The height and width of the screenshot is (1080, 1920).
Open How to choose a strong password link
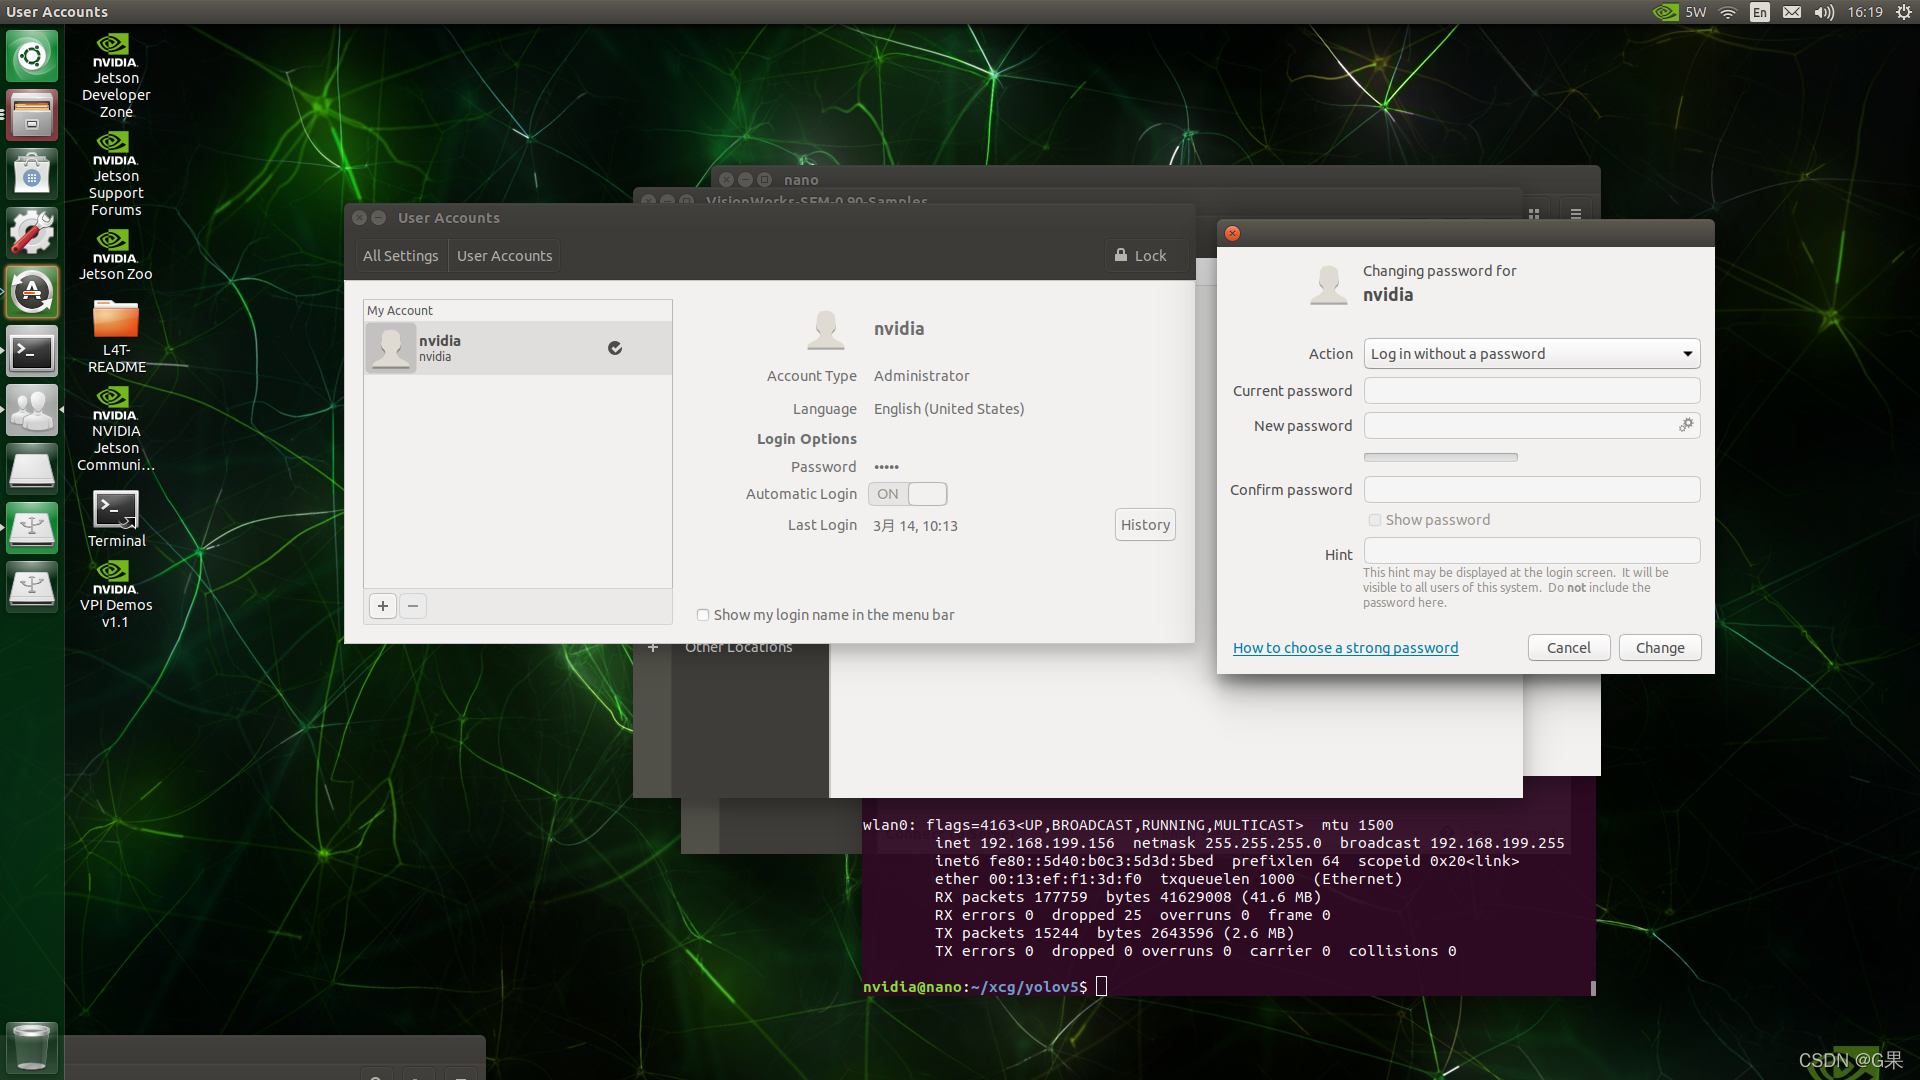click(1345, 648)
